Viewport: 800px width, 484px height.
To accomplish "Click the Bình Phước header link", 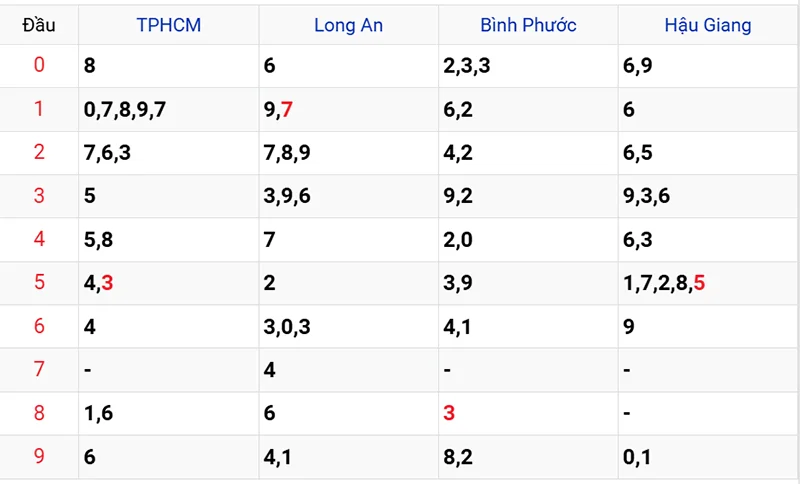I will click(528, 25).
